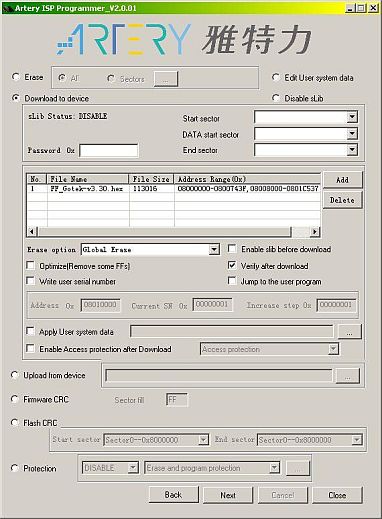This screenshot has height=519, width=382.
Task: Open Protection settings browse button
Action: pyautogui.click(x=298, y=468)
